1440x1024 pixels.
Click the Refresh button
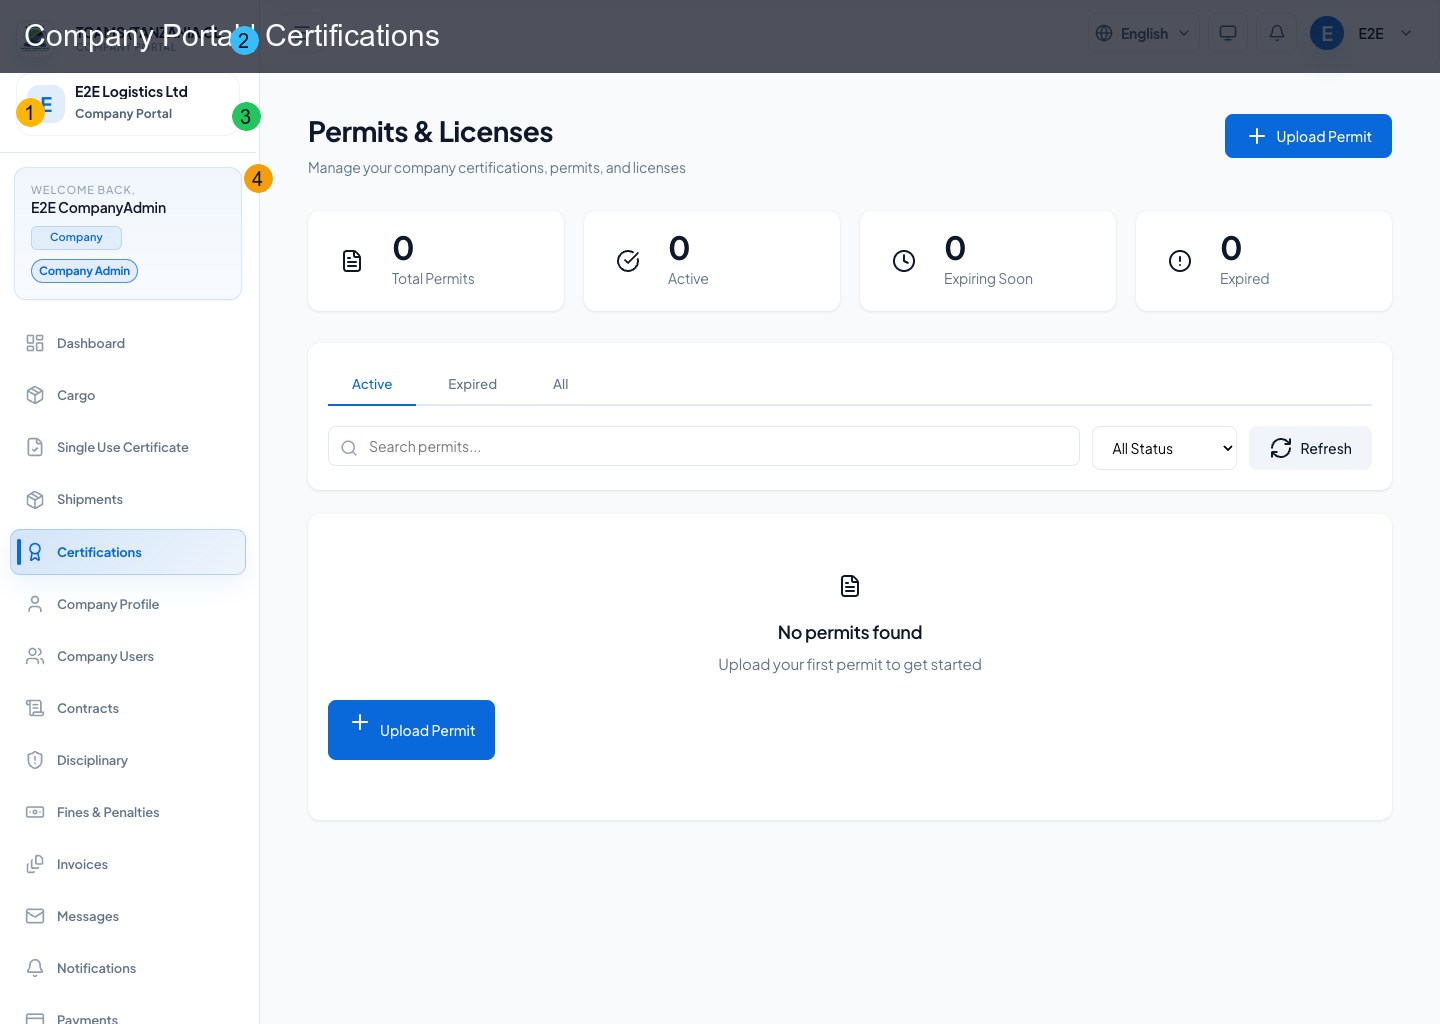click(1310, 448)
